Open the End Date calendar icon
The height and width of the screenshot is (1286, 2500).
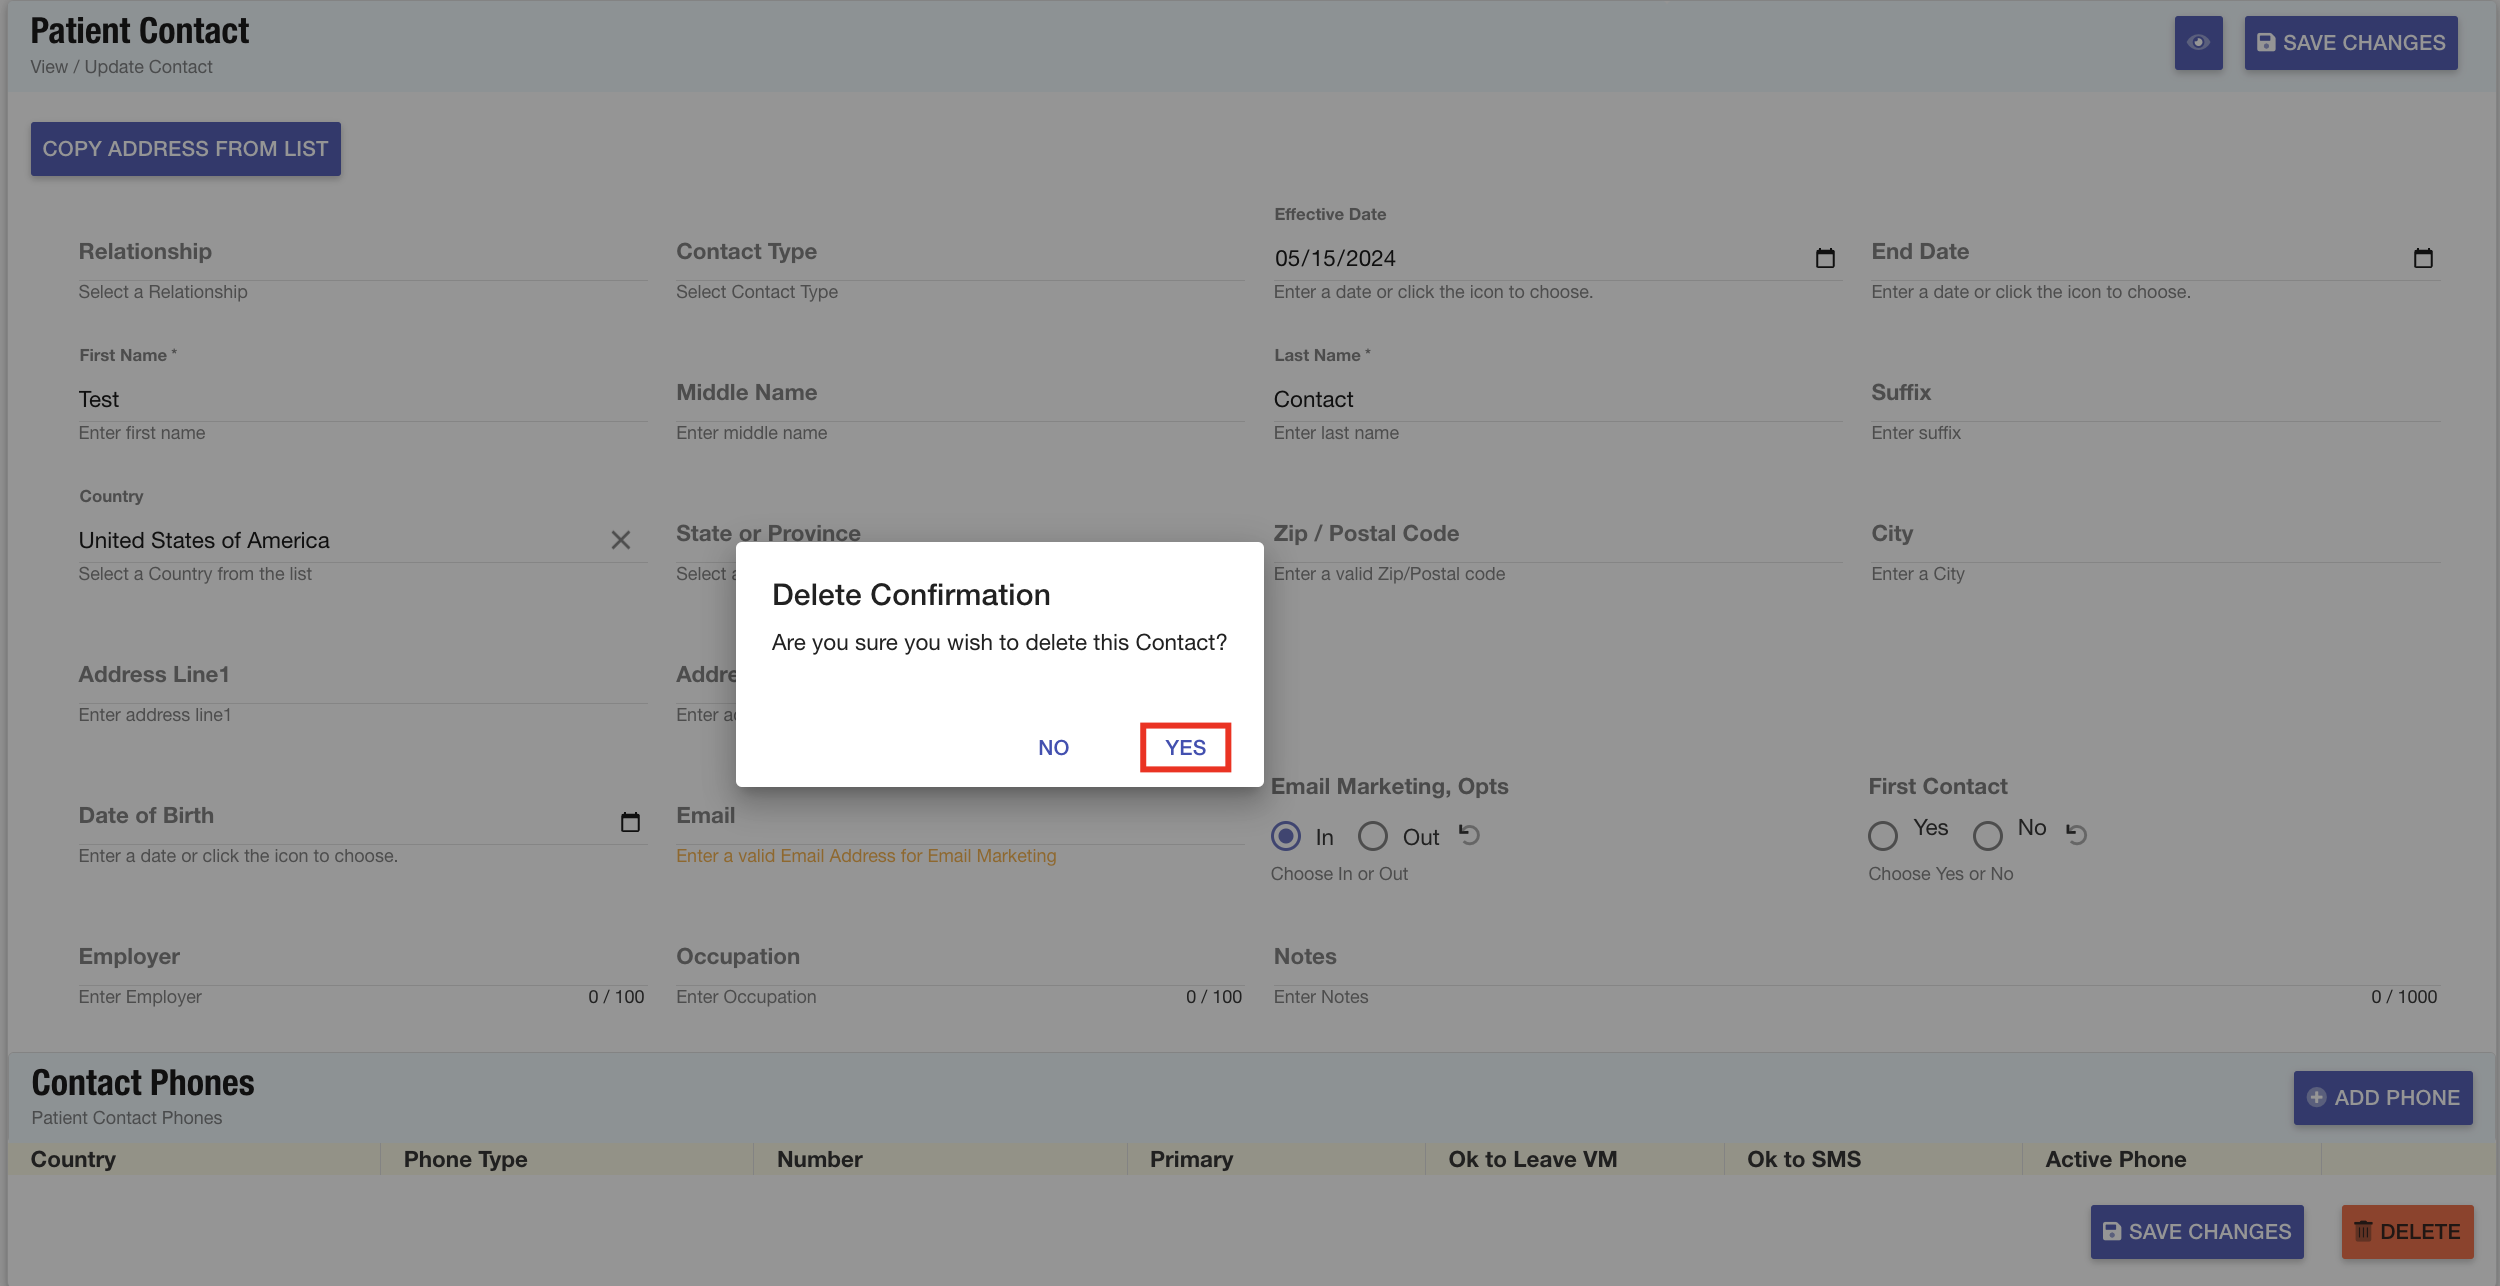click(x=2422, y=258)
